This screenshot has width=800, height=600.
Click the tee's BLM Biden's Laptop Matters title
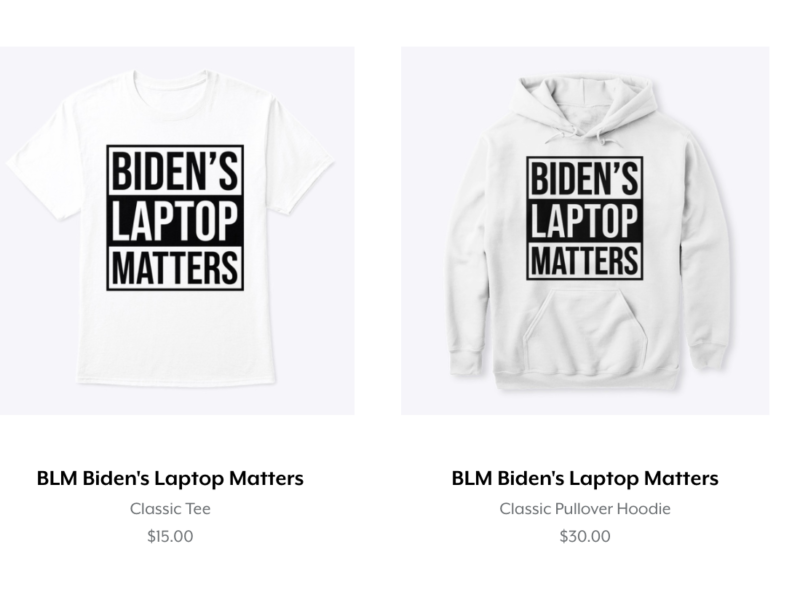click(x=170, y=479)
